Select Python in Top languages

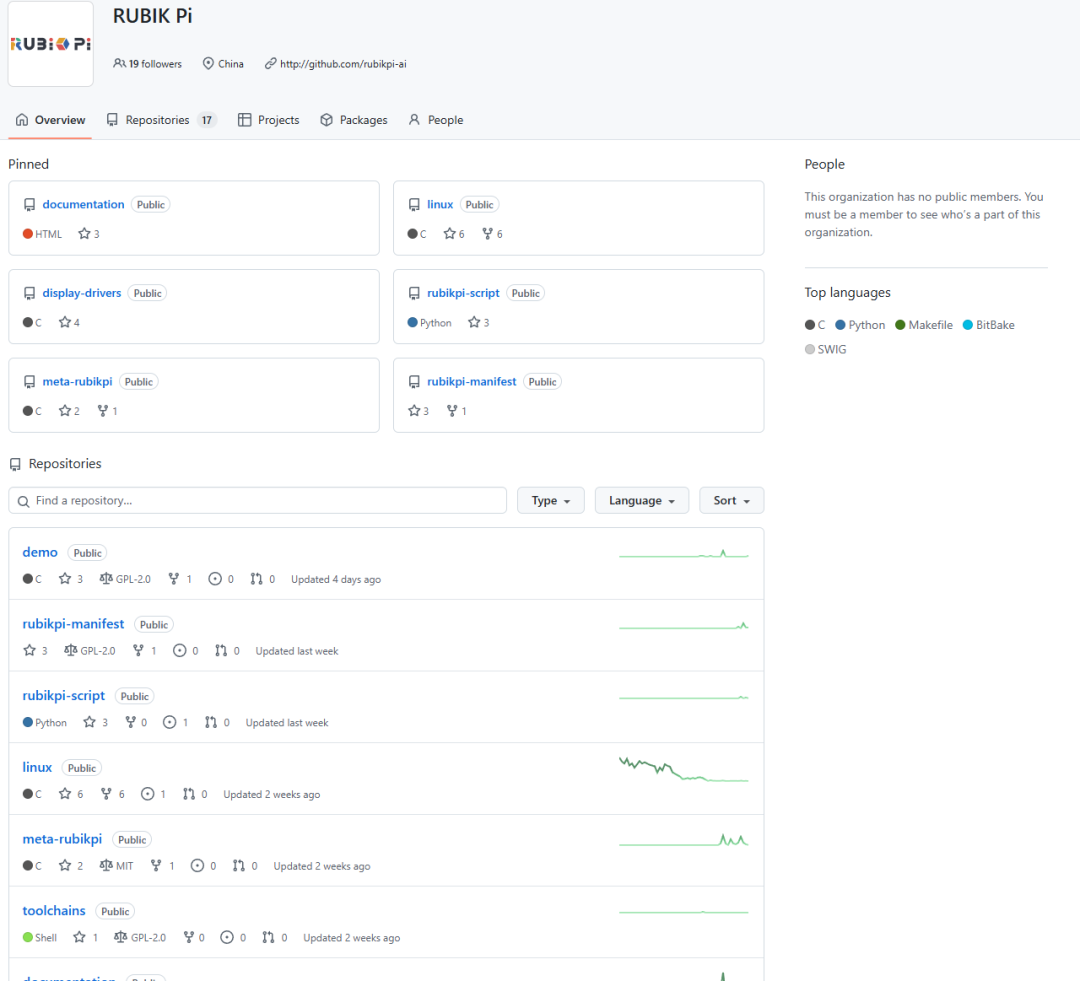click(860, 324)
